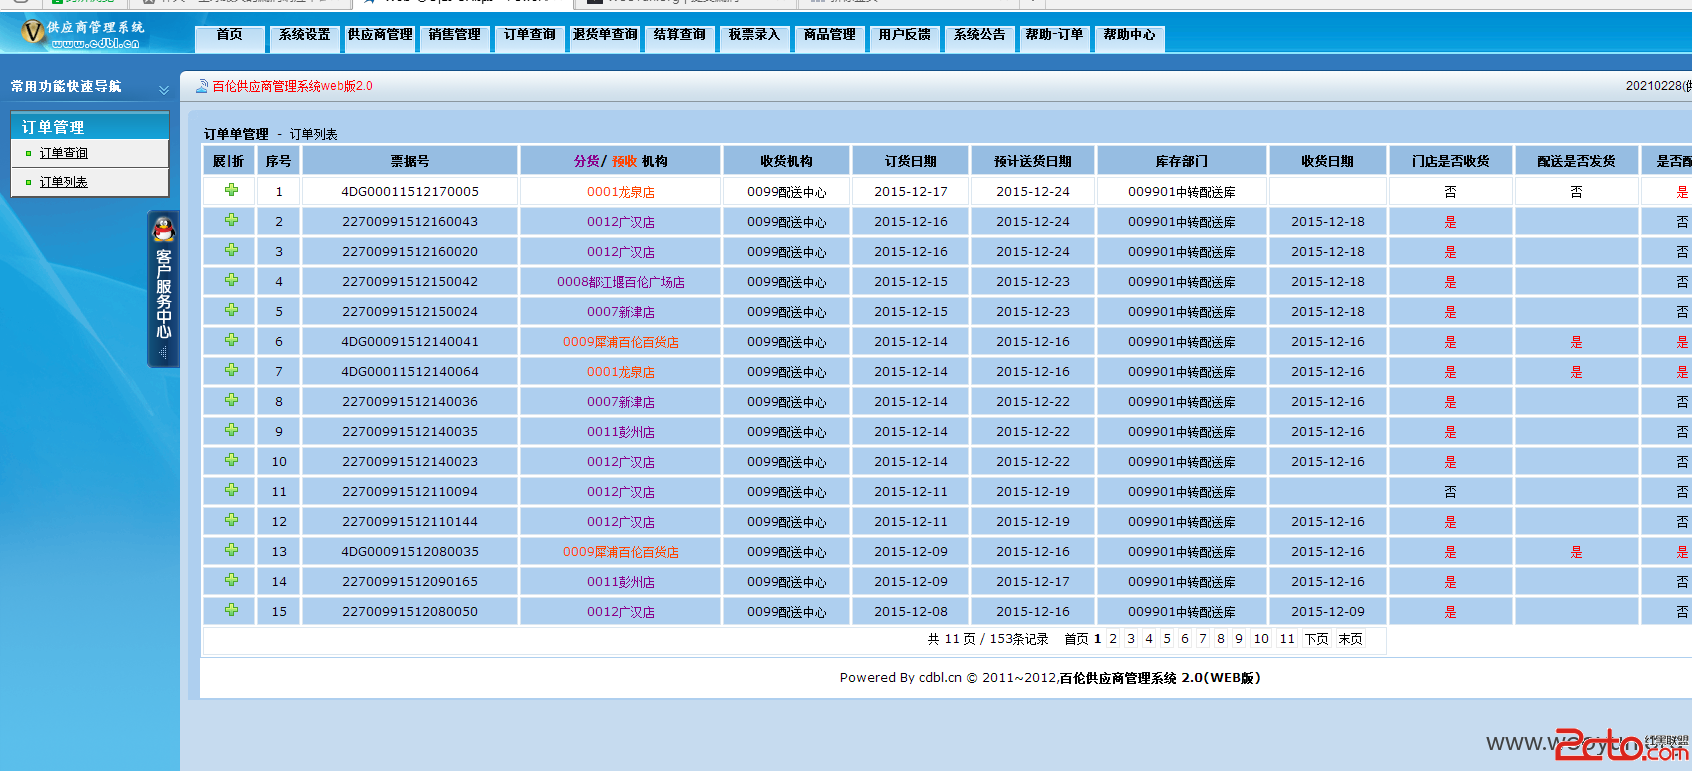Click the 客户服务中心 side panel
Viewport: 1692px width, 771px height.
click(x=163, y=289)
